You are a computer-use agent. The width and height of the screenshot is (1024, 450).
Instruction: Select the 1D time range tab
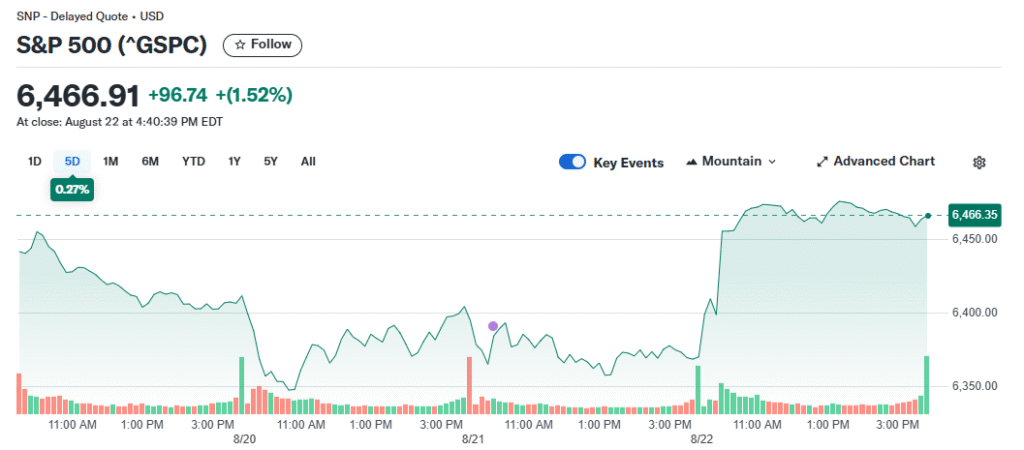(x=34, y=161)
